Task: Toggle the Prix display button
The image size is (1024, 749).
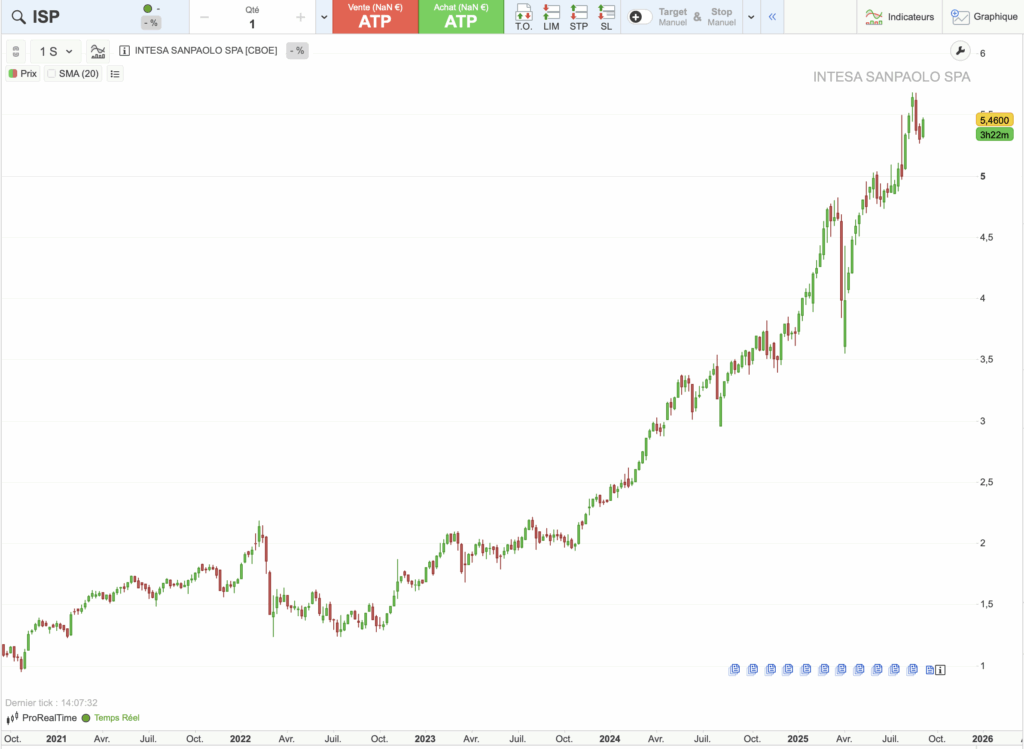Action: point(22,73)
